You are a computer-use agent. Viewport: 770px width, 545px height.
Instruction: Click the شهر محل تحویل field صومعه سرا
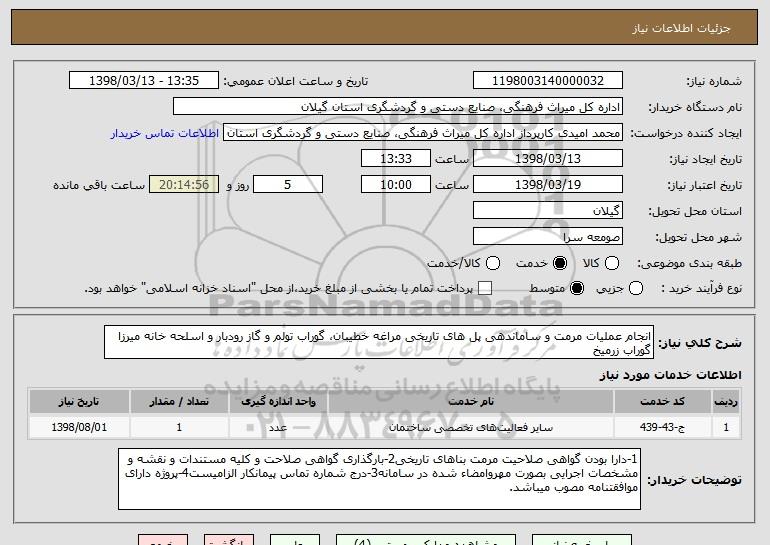coord(548,237)
